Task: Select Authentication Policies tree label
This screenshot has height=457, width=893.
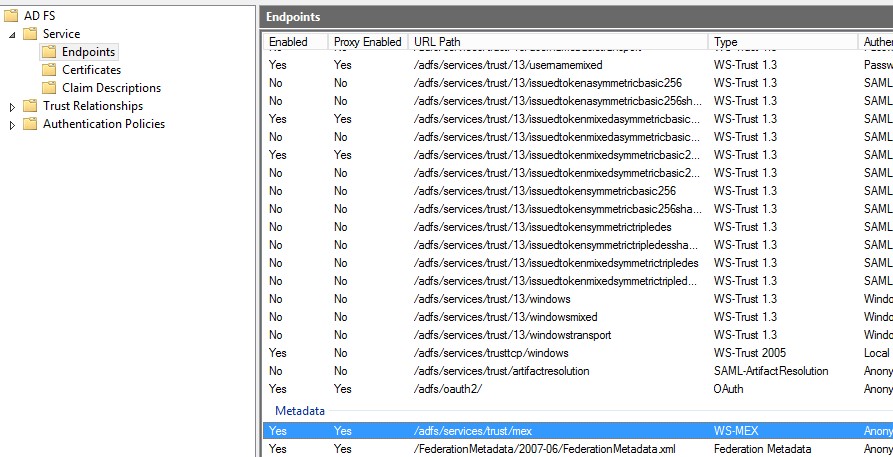Action: coord(104,124)
